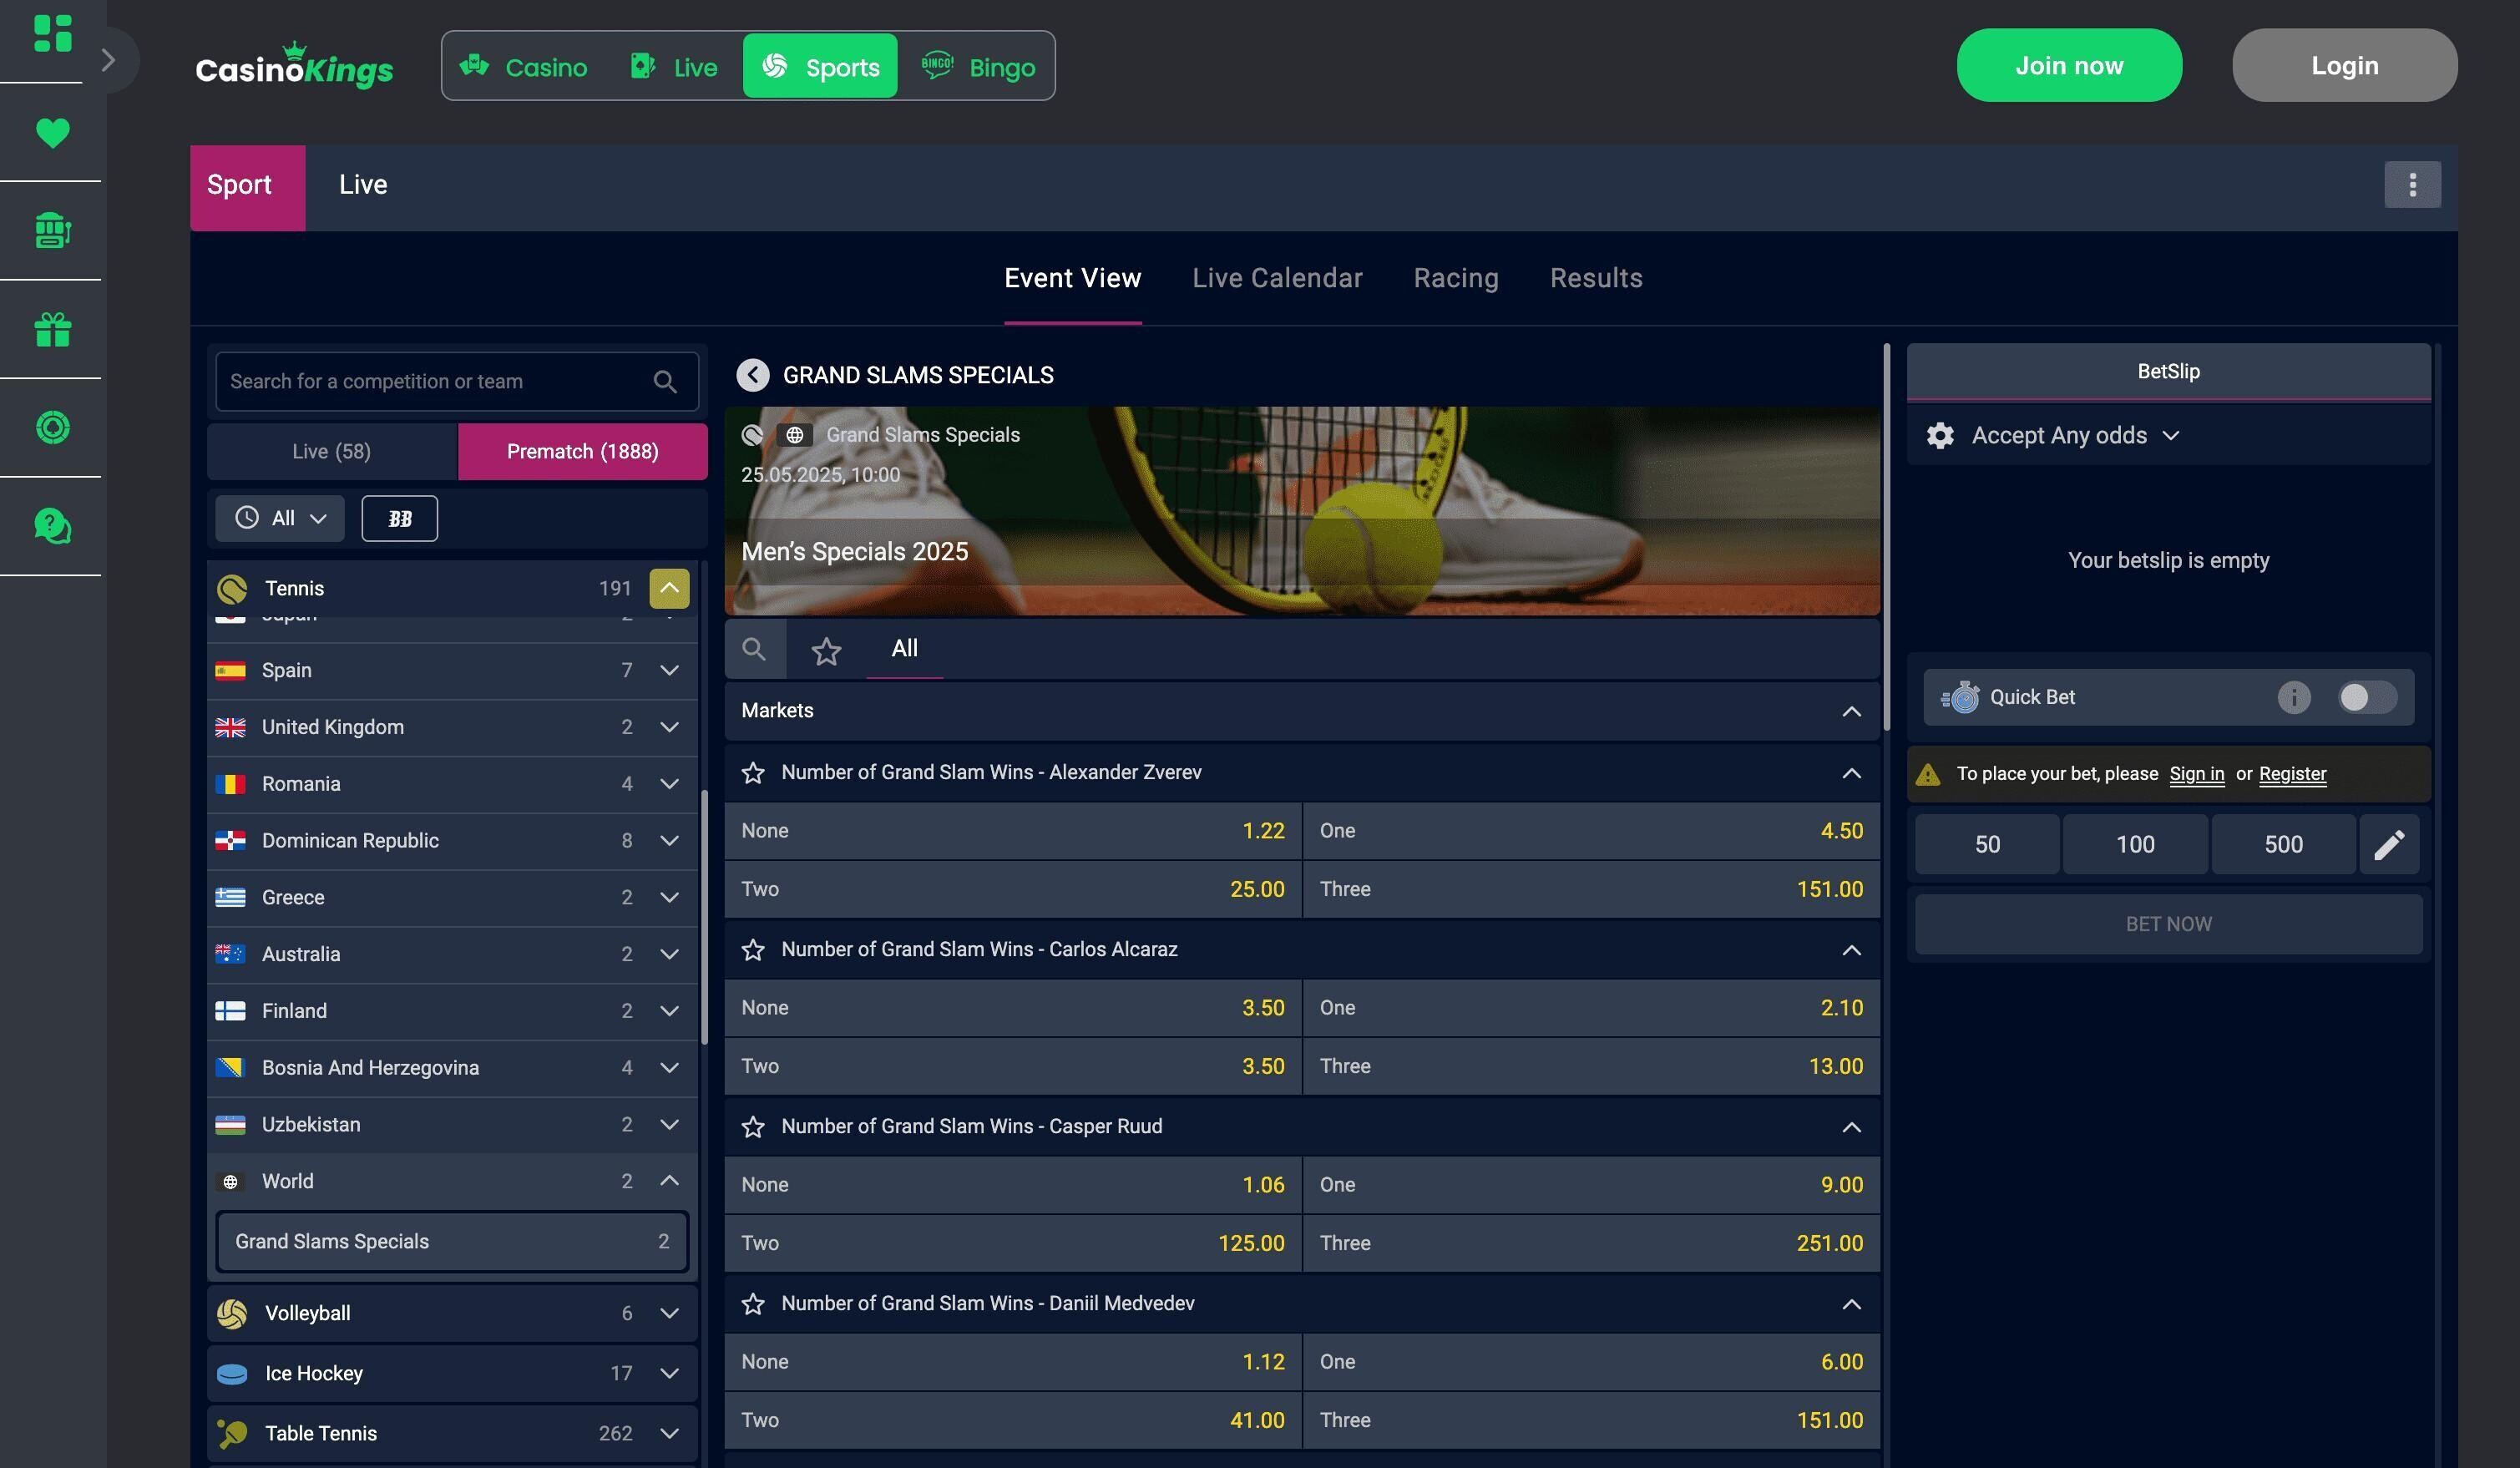Screen dimensions: 2520x1468
Task: Click the BET NOW button
Action: click(2168, 924)
